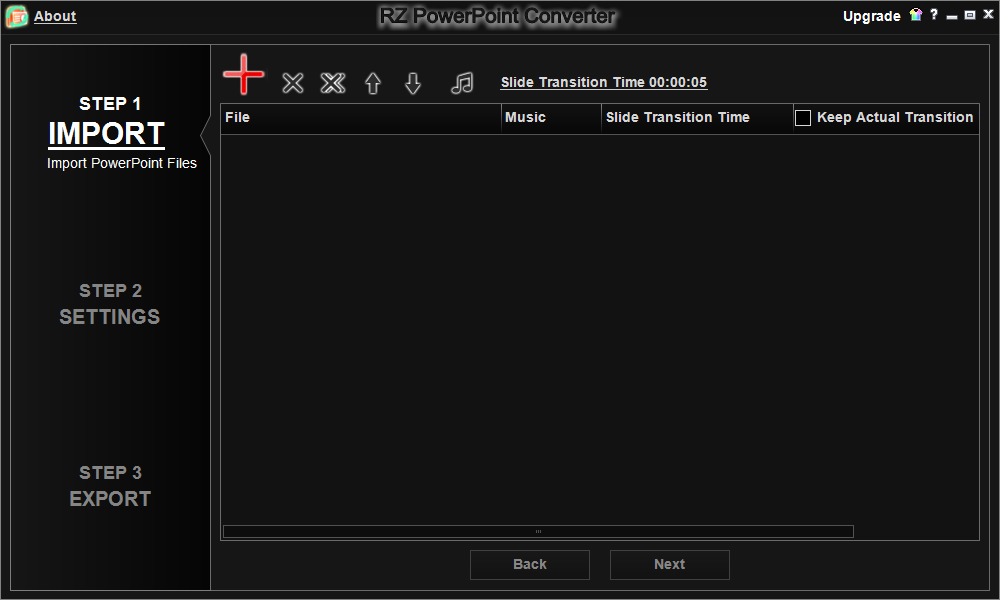
Task: Click the Import PowerPoint Files caption
Action: [122, 163]
